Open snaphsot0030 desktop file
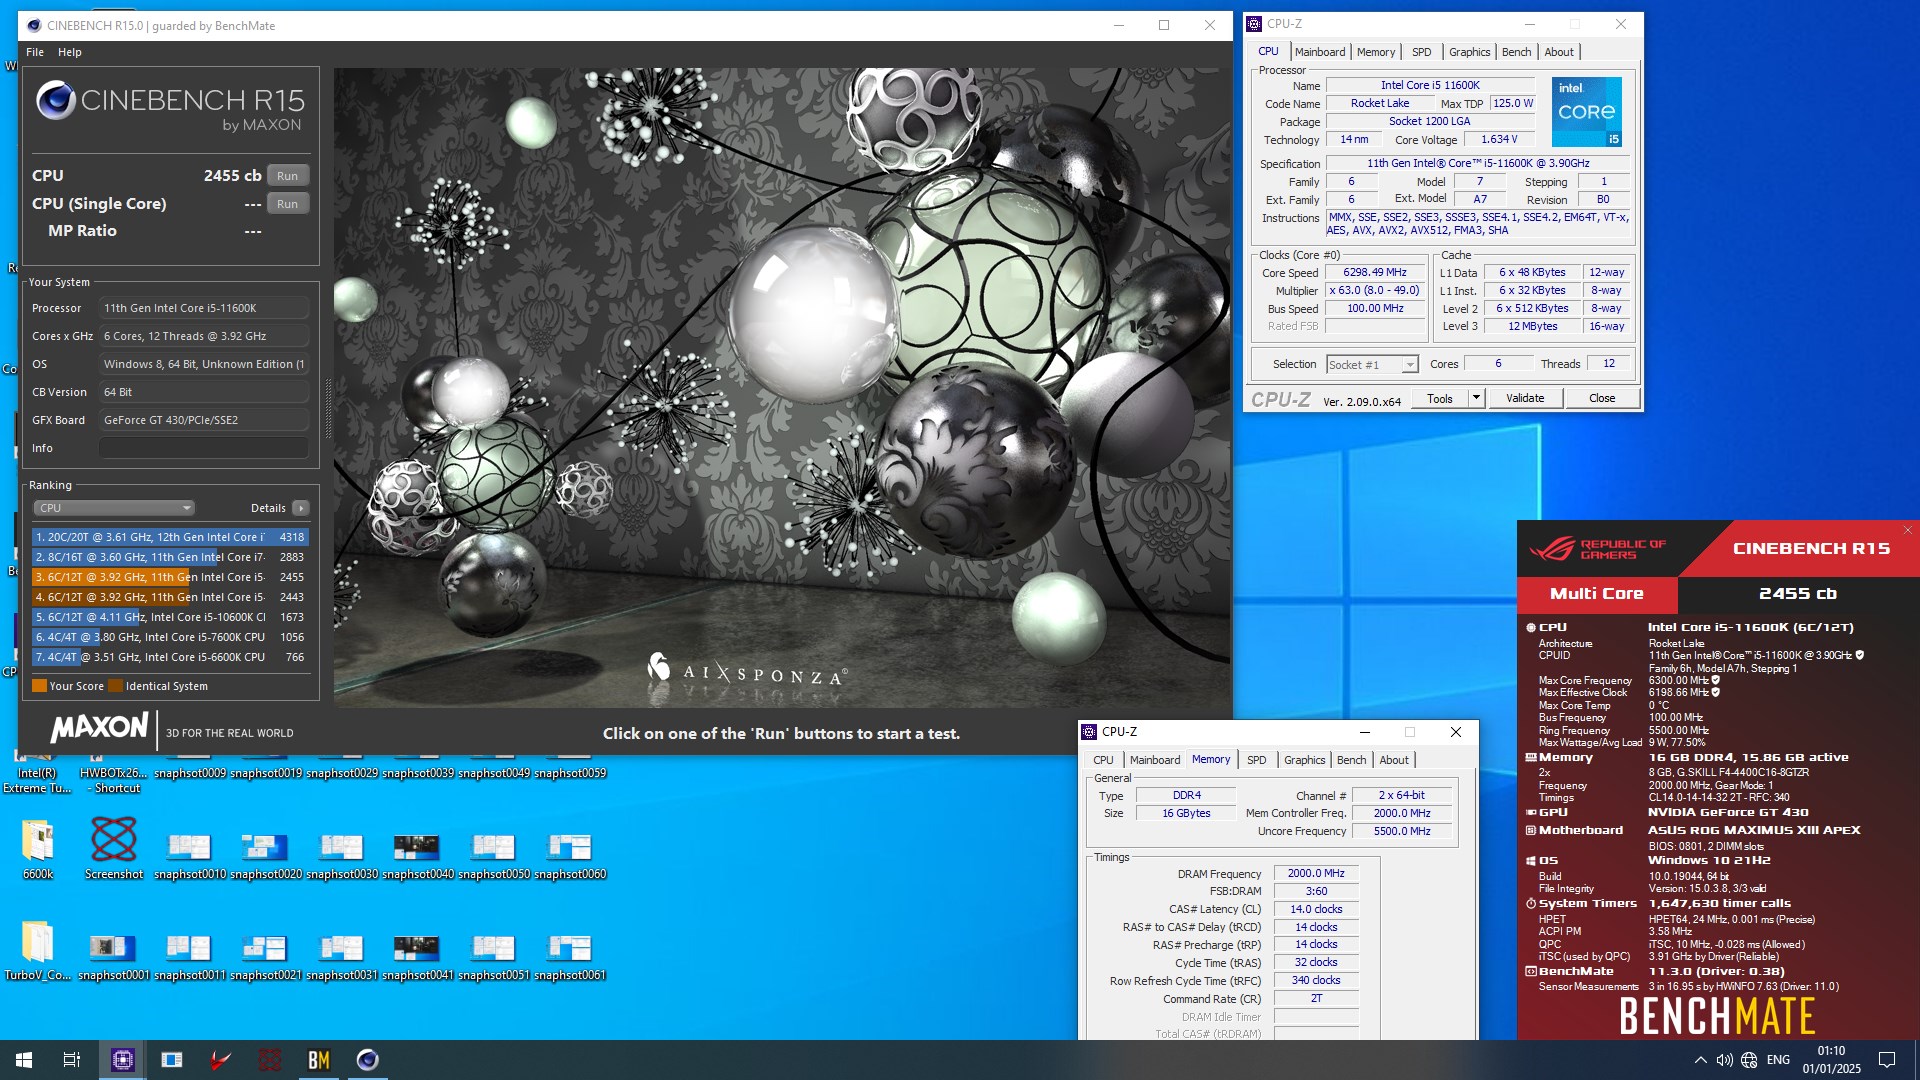 click(341, 855)
